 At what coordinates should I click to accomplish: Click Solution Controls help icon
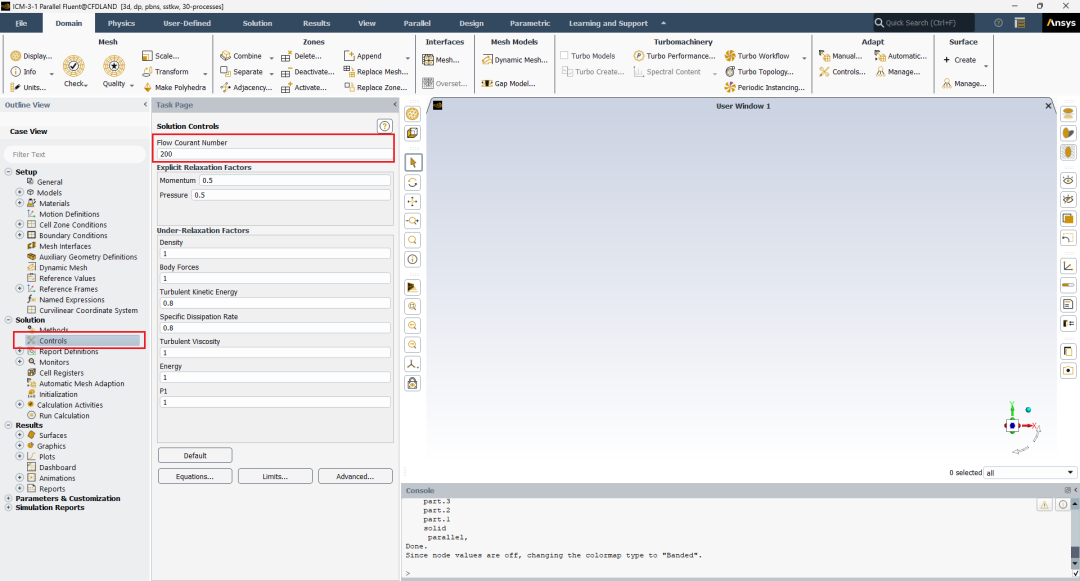(384, 126)
